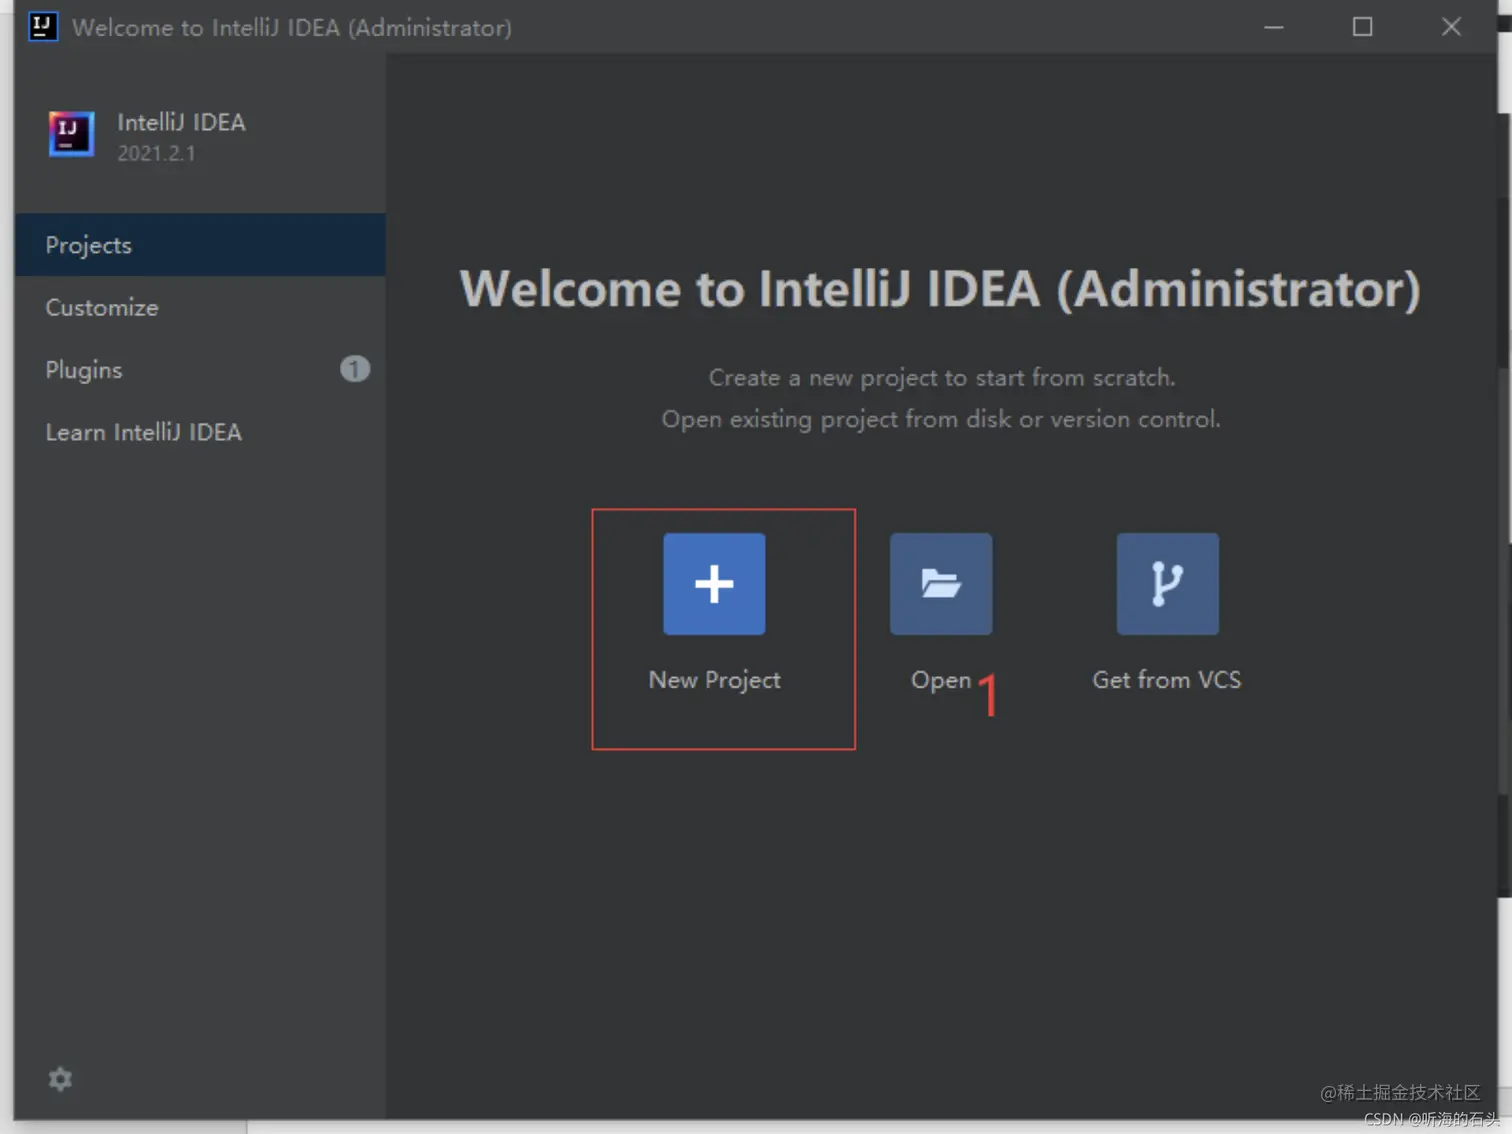
Task: Click the IntelliJ IDEA logo in sidebar
Action: pos(71,134)
